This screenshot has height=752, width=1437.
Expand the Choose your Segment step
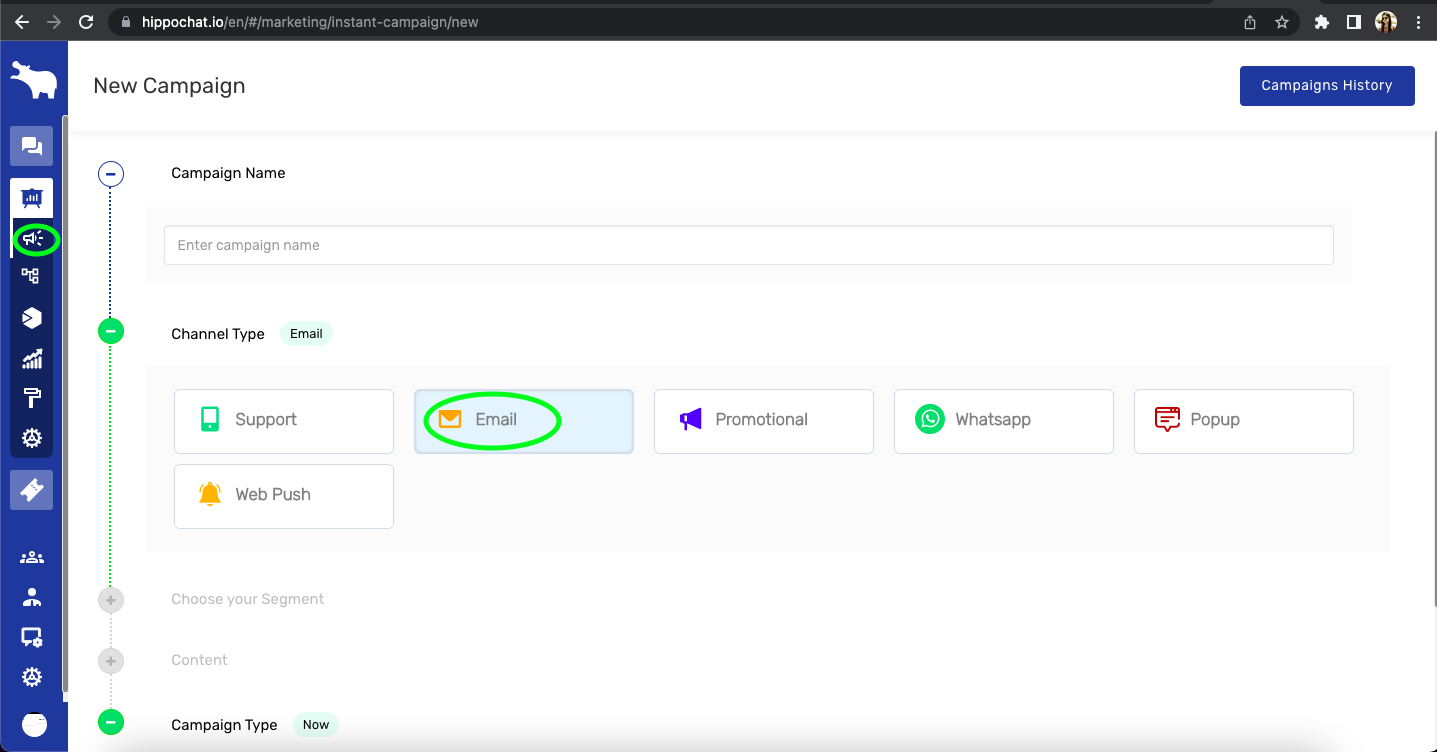[111, 600]
